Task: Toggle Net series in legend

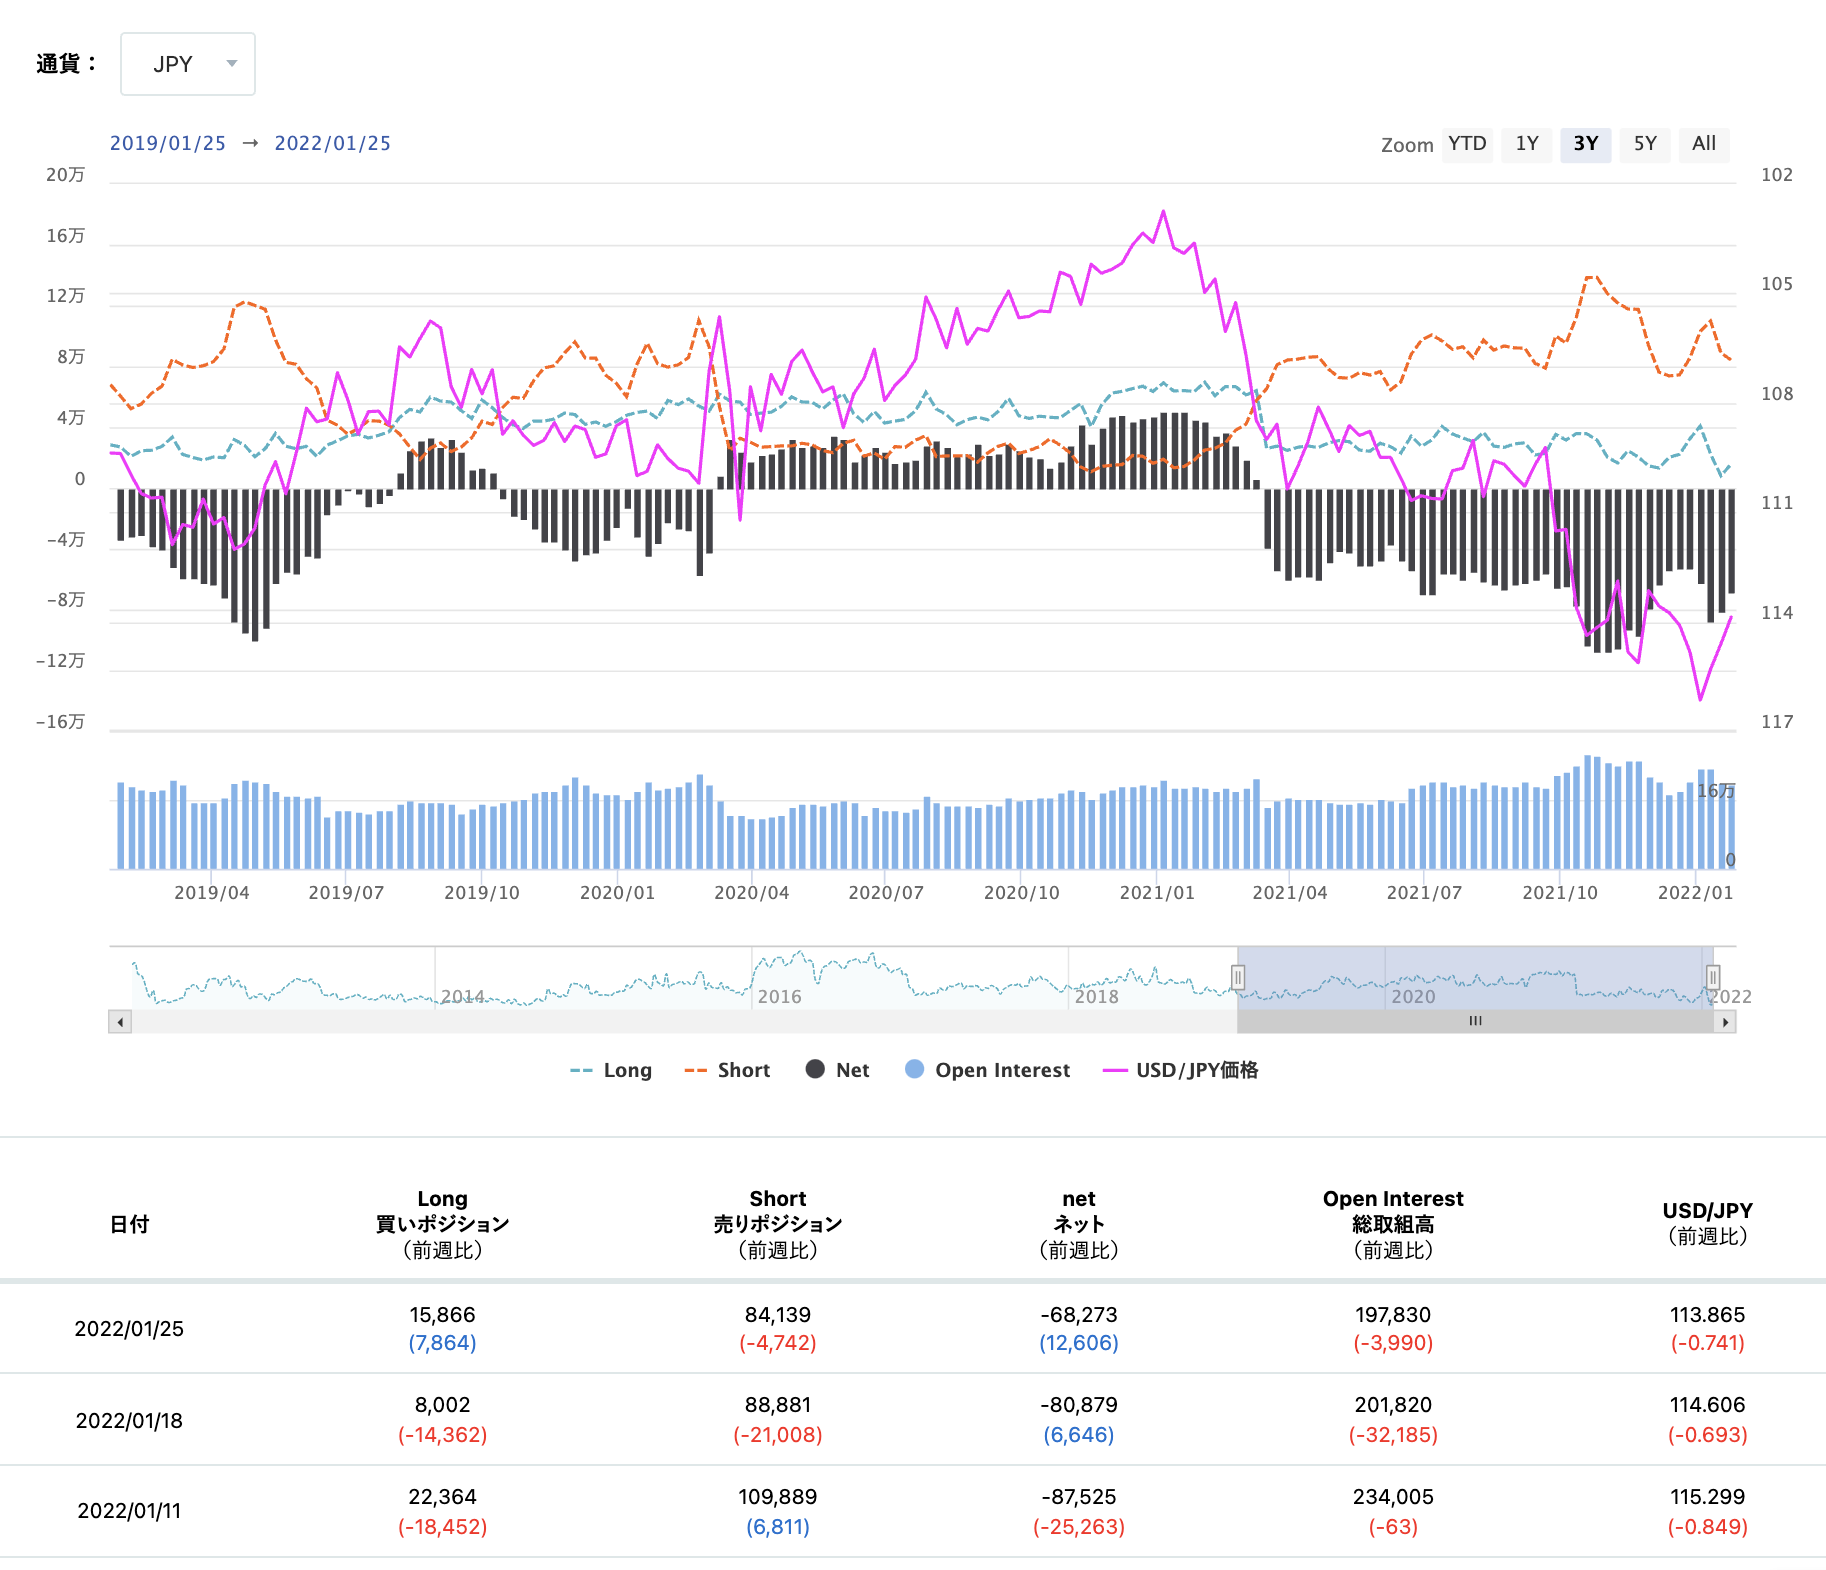Action: point(838,1070)
